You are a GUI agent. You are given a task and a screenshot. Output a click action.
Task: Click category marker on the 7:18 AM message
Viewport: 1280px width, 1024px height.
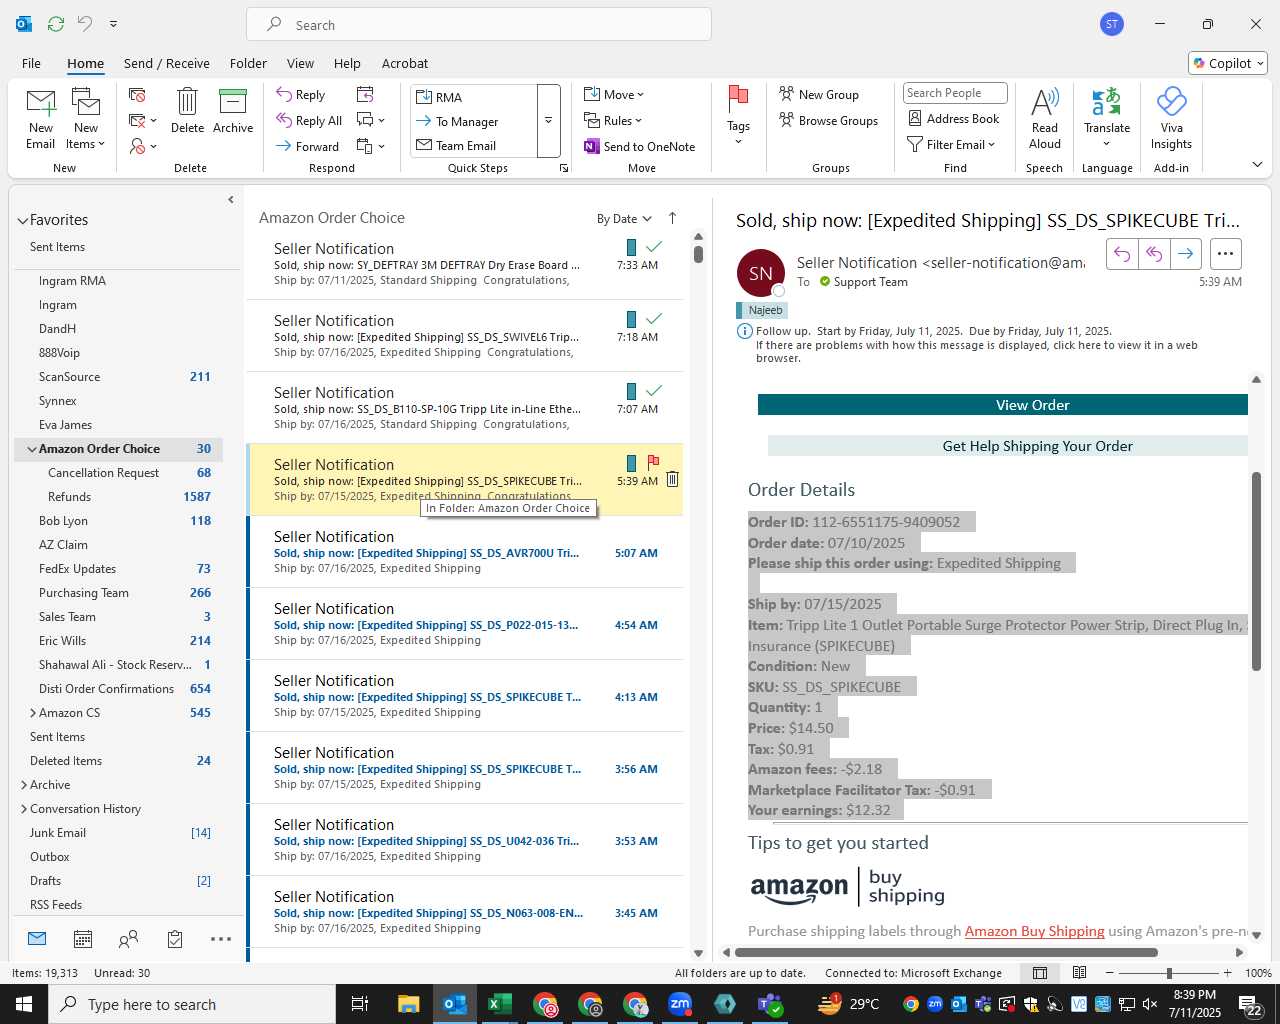tap(631, 319)
